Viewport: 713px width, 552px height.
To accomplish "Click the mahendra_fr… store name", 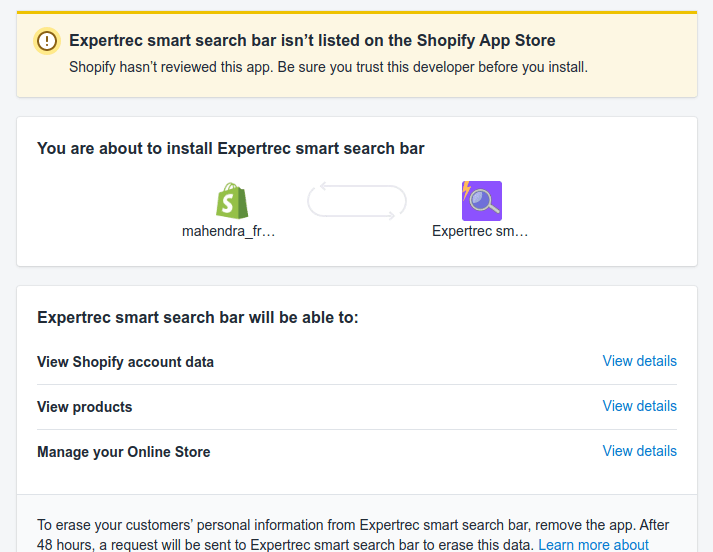I will pyautogui.click(x=229, y=231).
